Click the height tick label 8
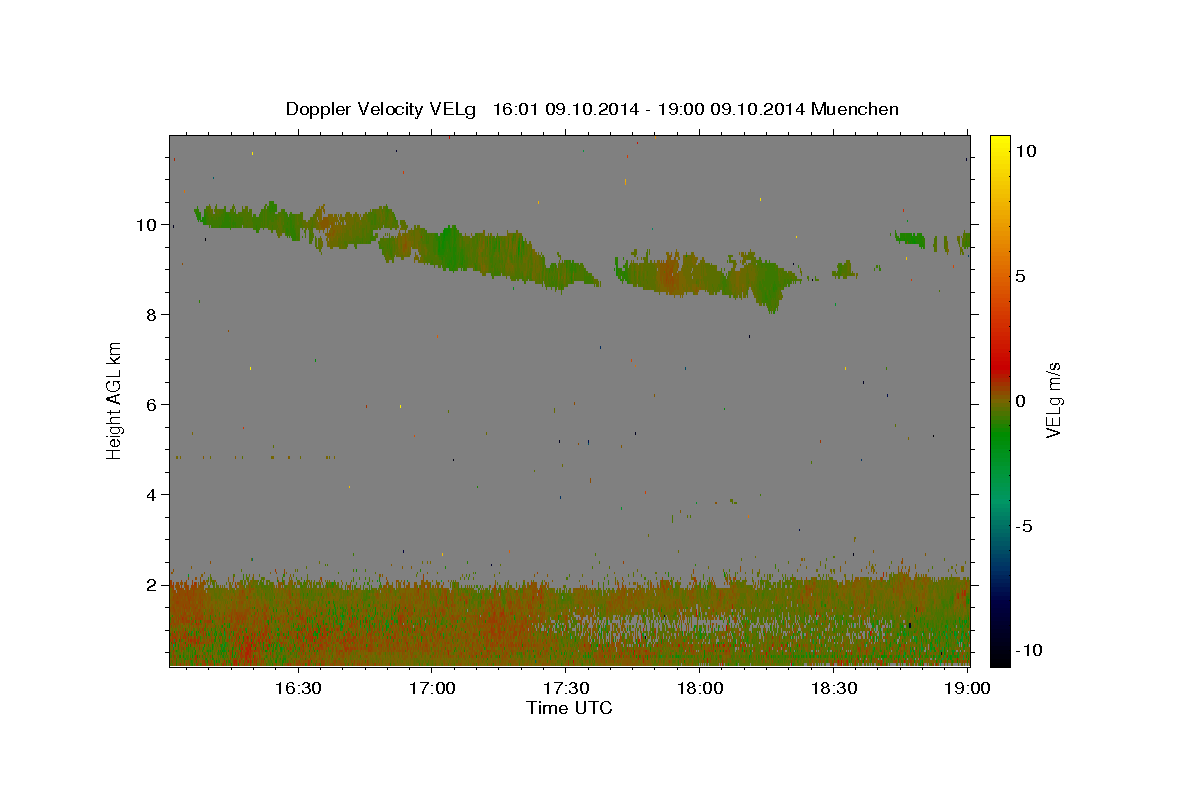The width and height of the screenshot is (1200, 800). (153, 315)
